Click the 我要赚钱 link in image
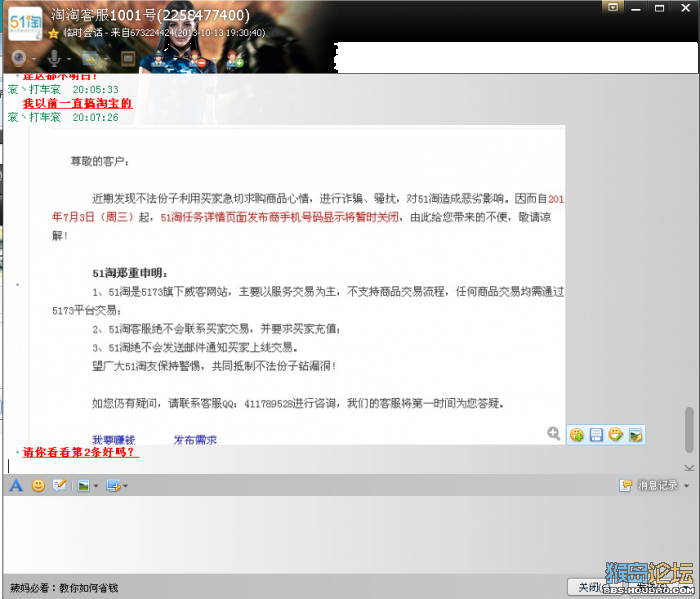The width and height of the screenshot is (700, 599). pos(113,440)
